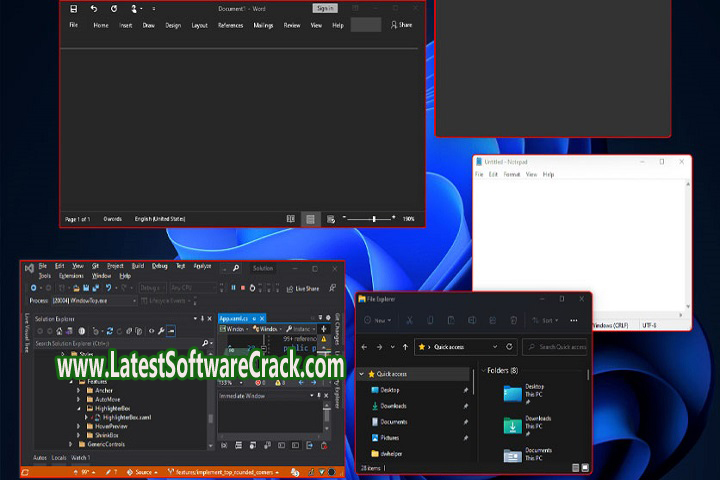
Task: Collapse the HighlighterBox folder
Action: click(79, 408)
